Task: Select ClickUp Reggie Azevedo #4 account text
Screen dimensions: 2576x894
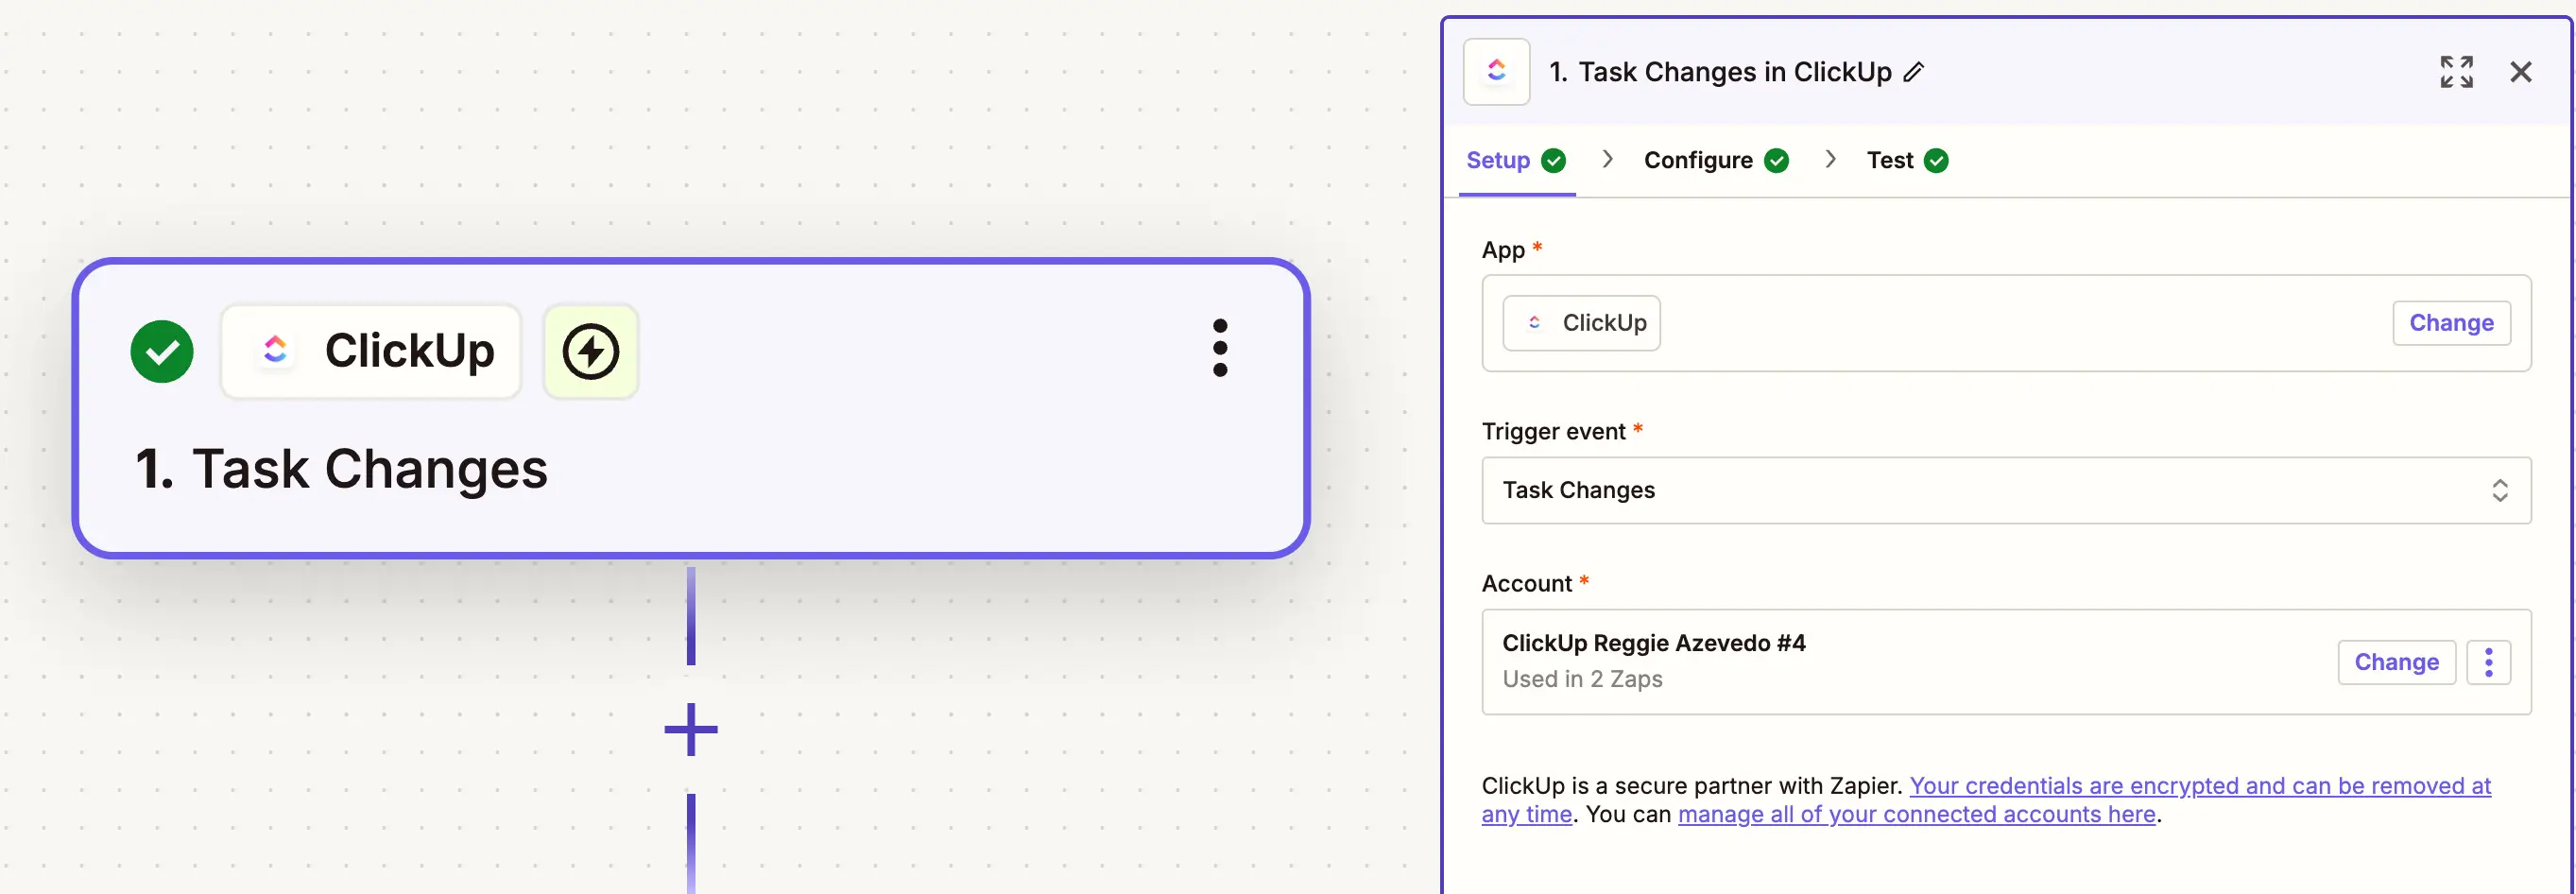Action: click(1653, 643)
